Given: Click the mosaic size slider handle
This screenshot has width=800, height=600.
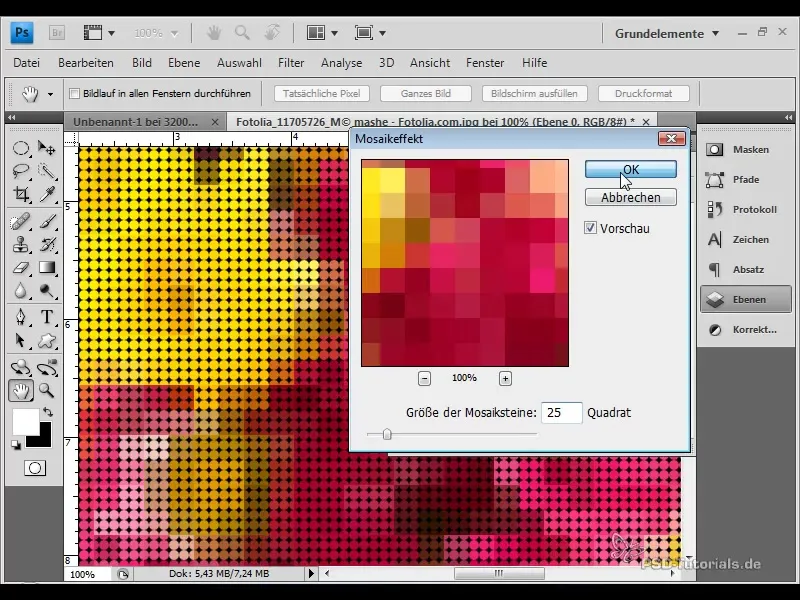Looking at the screenshot, I should pos(387,434).
